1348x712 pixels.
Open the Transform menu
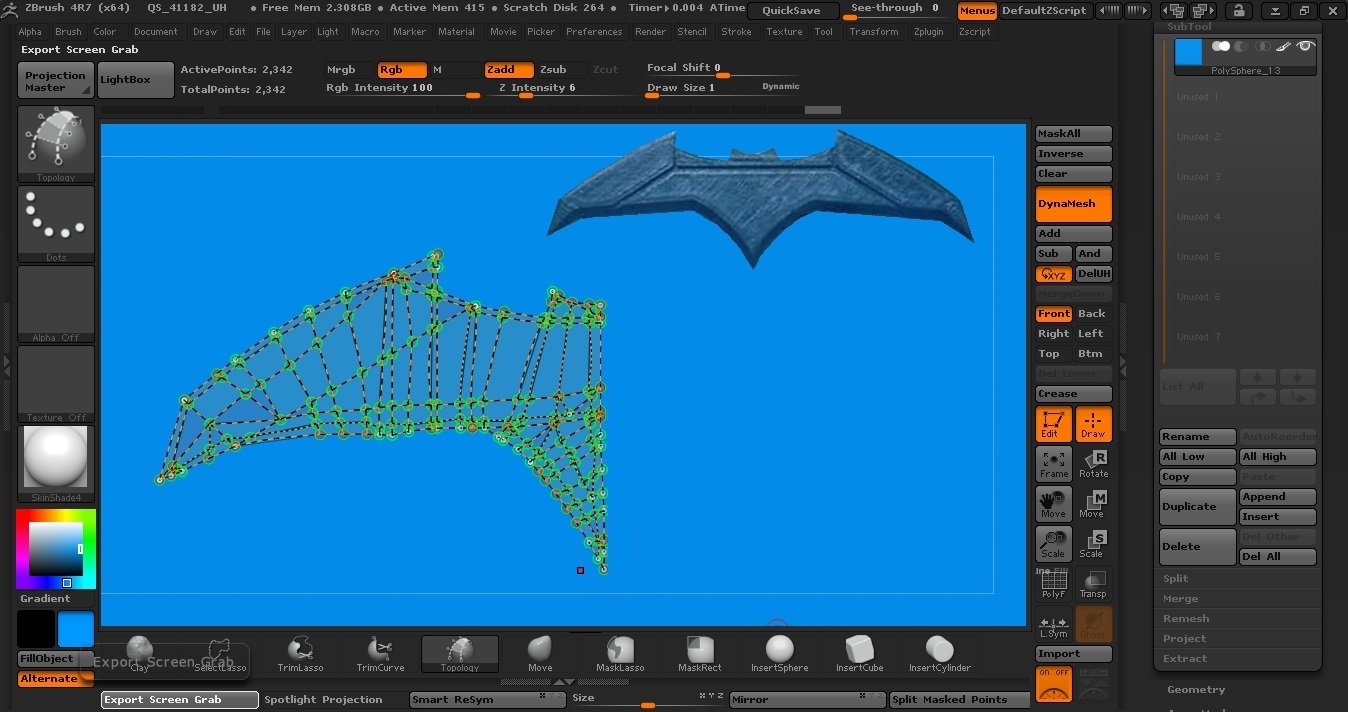coord(874,32)
